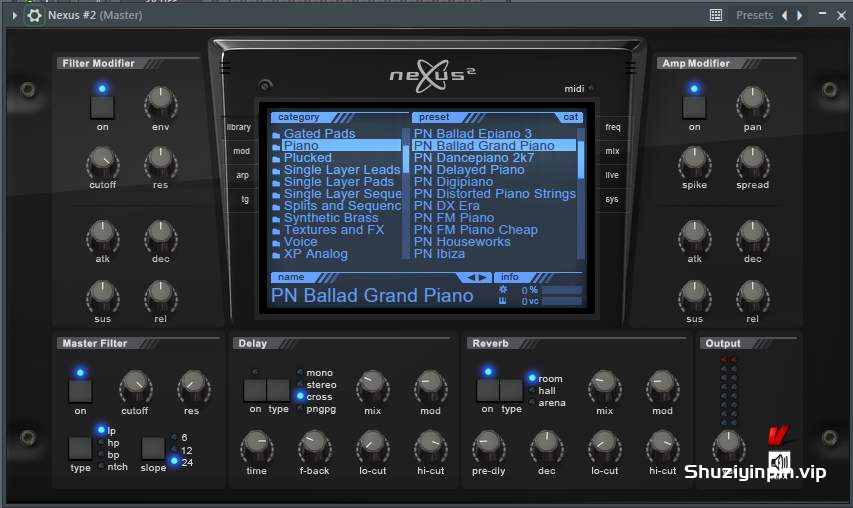This screenshot has height=508, width=853.
Task: Click the Amp Modifier pan knob
Action: pos(752,102)
